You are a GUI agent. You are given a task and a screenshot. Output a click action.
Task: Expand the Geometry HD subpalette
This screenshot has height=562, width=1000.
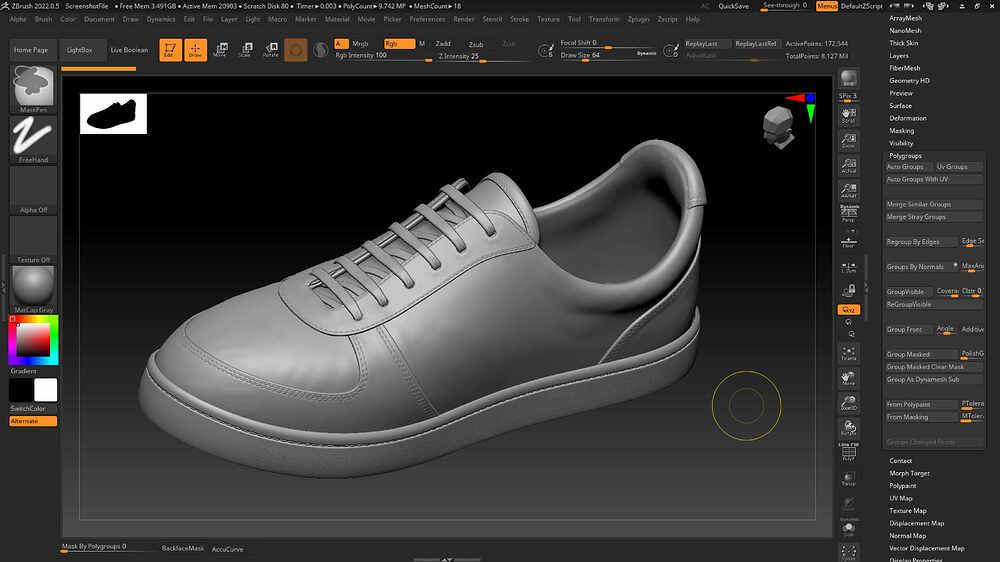tap(909, 80)
